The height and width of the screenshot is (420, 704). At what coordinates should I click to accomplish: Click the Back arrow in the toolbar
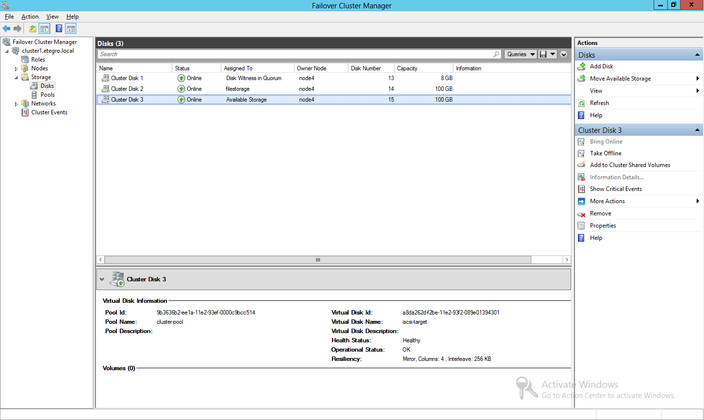click(x=7, y=28)
